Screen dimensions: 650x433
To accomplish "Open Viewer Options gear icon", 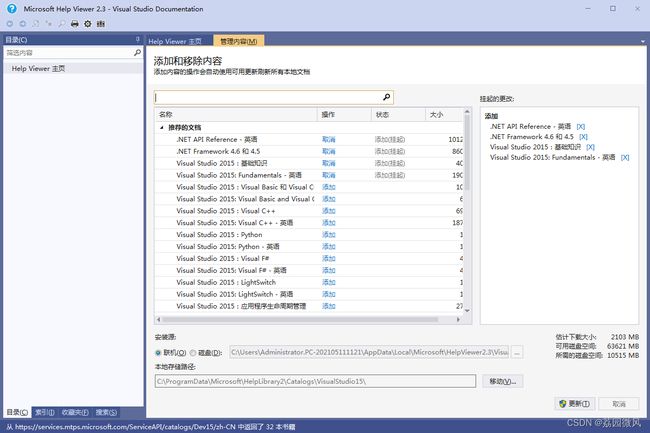I will tap(88, 24).
